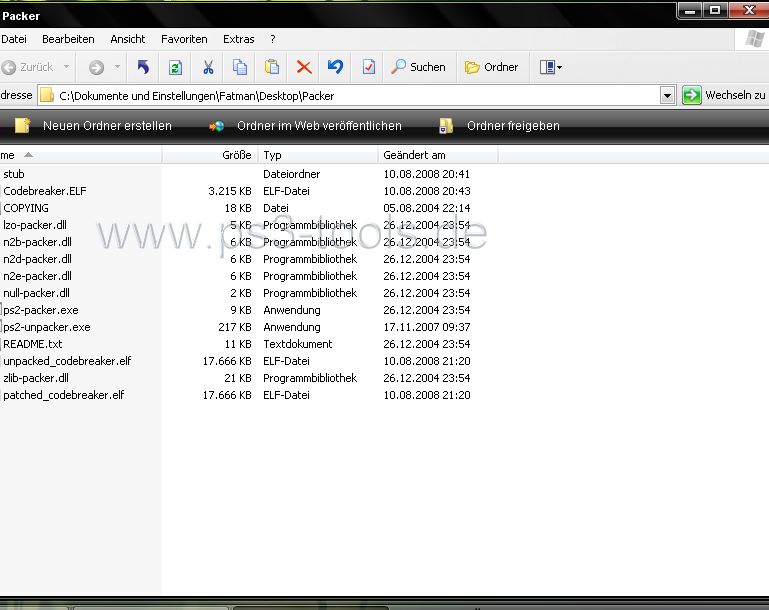Click the copy documents icon

tap(239, 67)
